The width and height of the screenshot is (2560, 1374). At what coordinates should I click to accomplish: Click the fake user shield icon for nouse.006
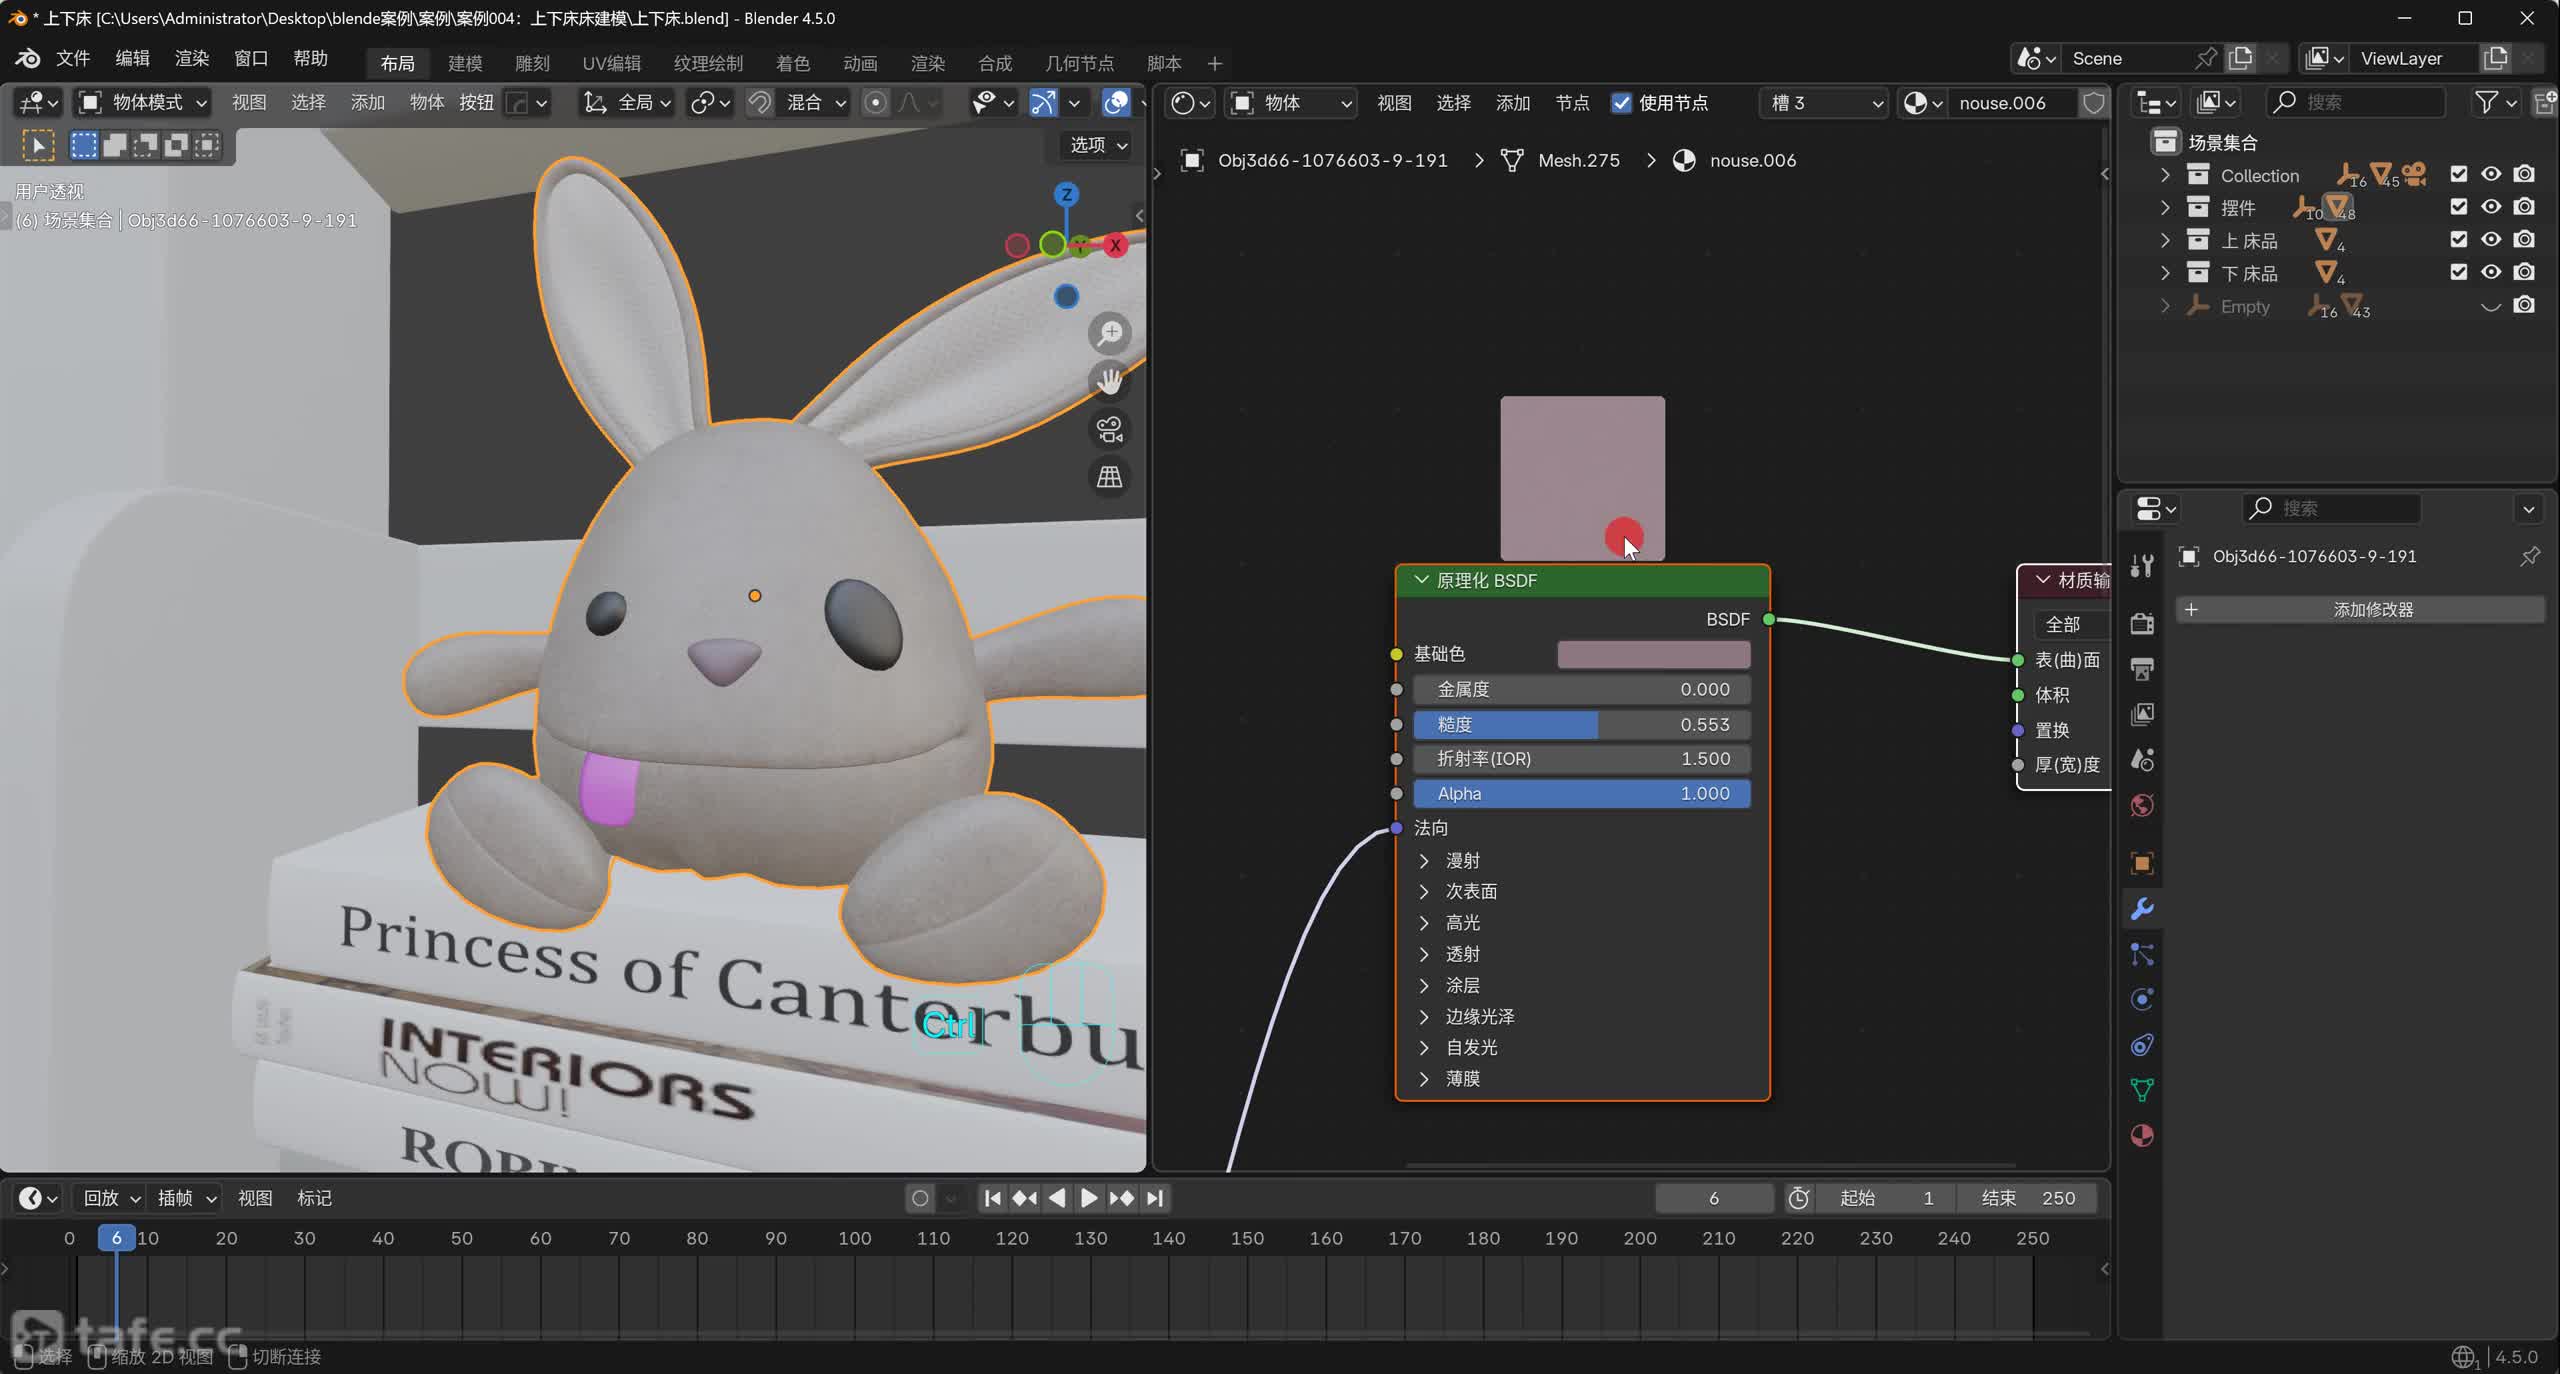(2093, 103)
